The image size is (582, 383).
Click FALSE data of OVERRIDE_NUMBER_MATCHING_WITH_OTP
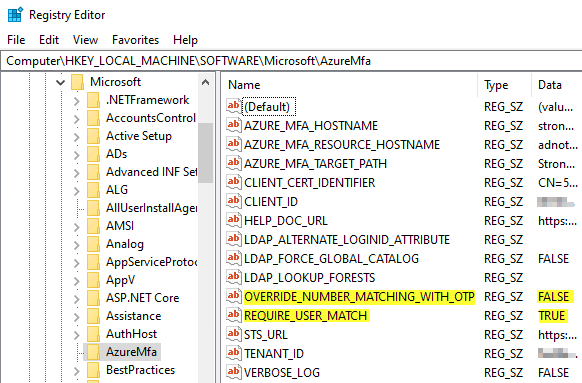[x=554, y=297]
